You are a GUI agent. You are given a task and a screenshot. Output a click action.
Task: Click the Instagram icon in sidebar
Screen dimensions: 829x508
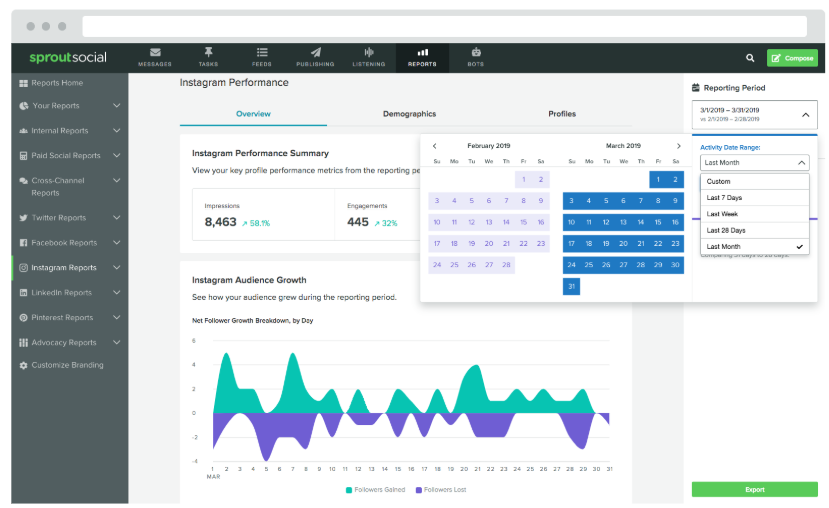pos(23,267)
